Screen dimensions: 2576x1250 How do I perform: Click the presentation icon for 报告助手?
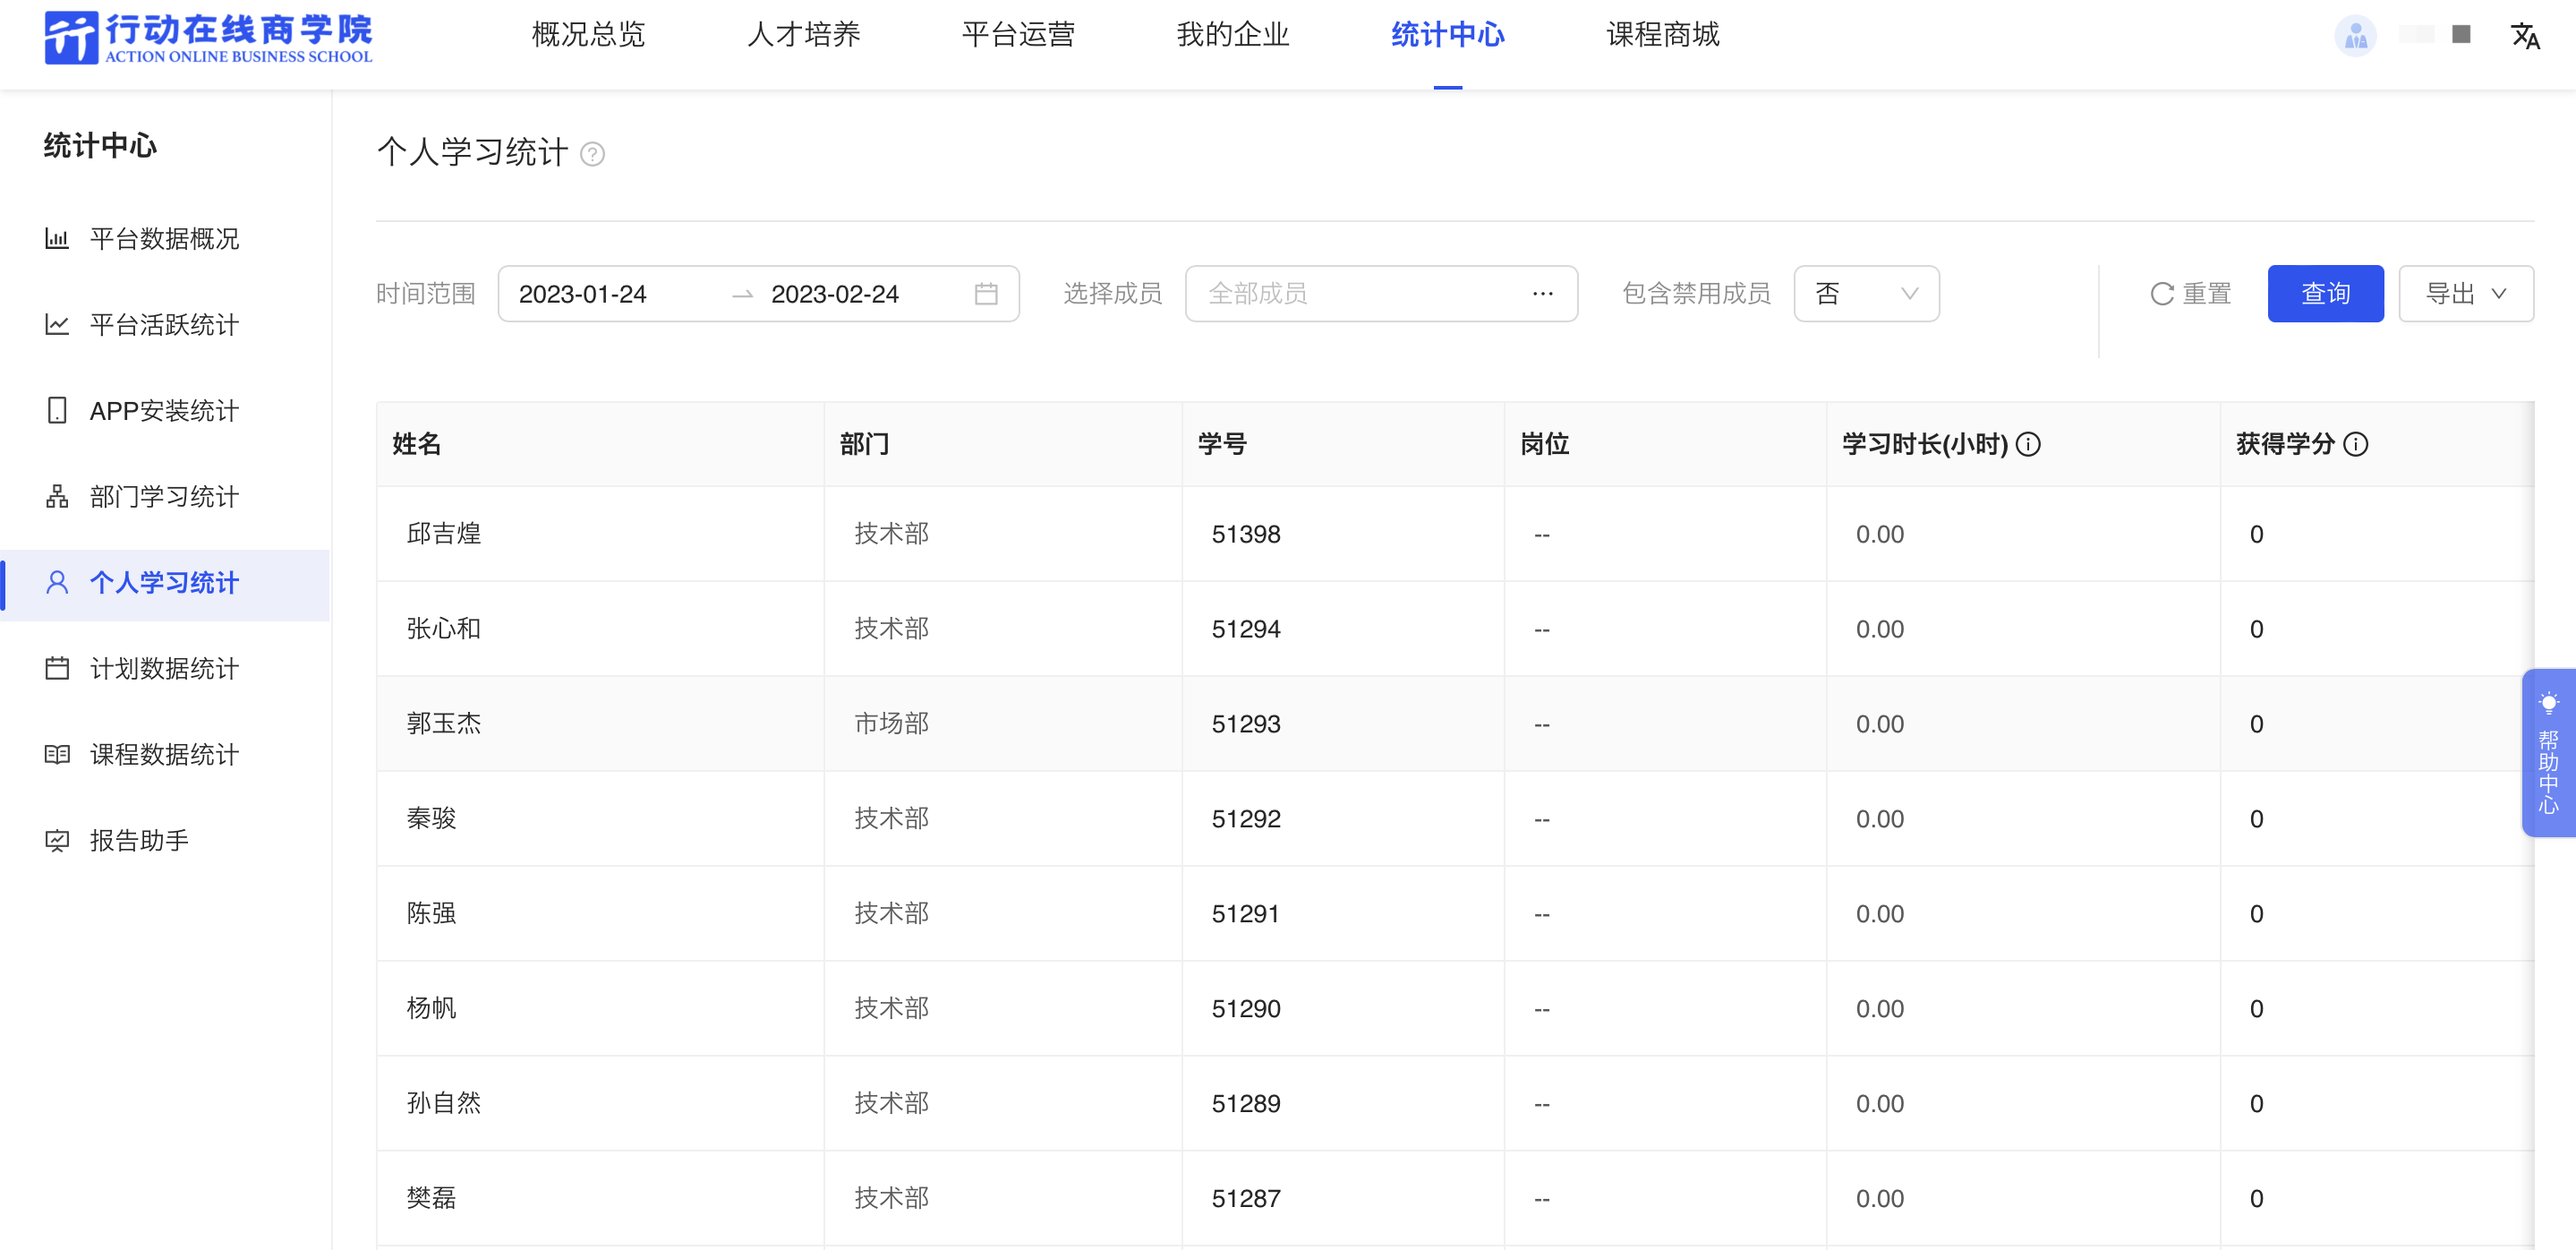[57, 841]
